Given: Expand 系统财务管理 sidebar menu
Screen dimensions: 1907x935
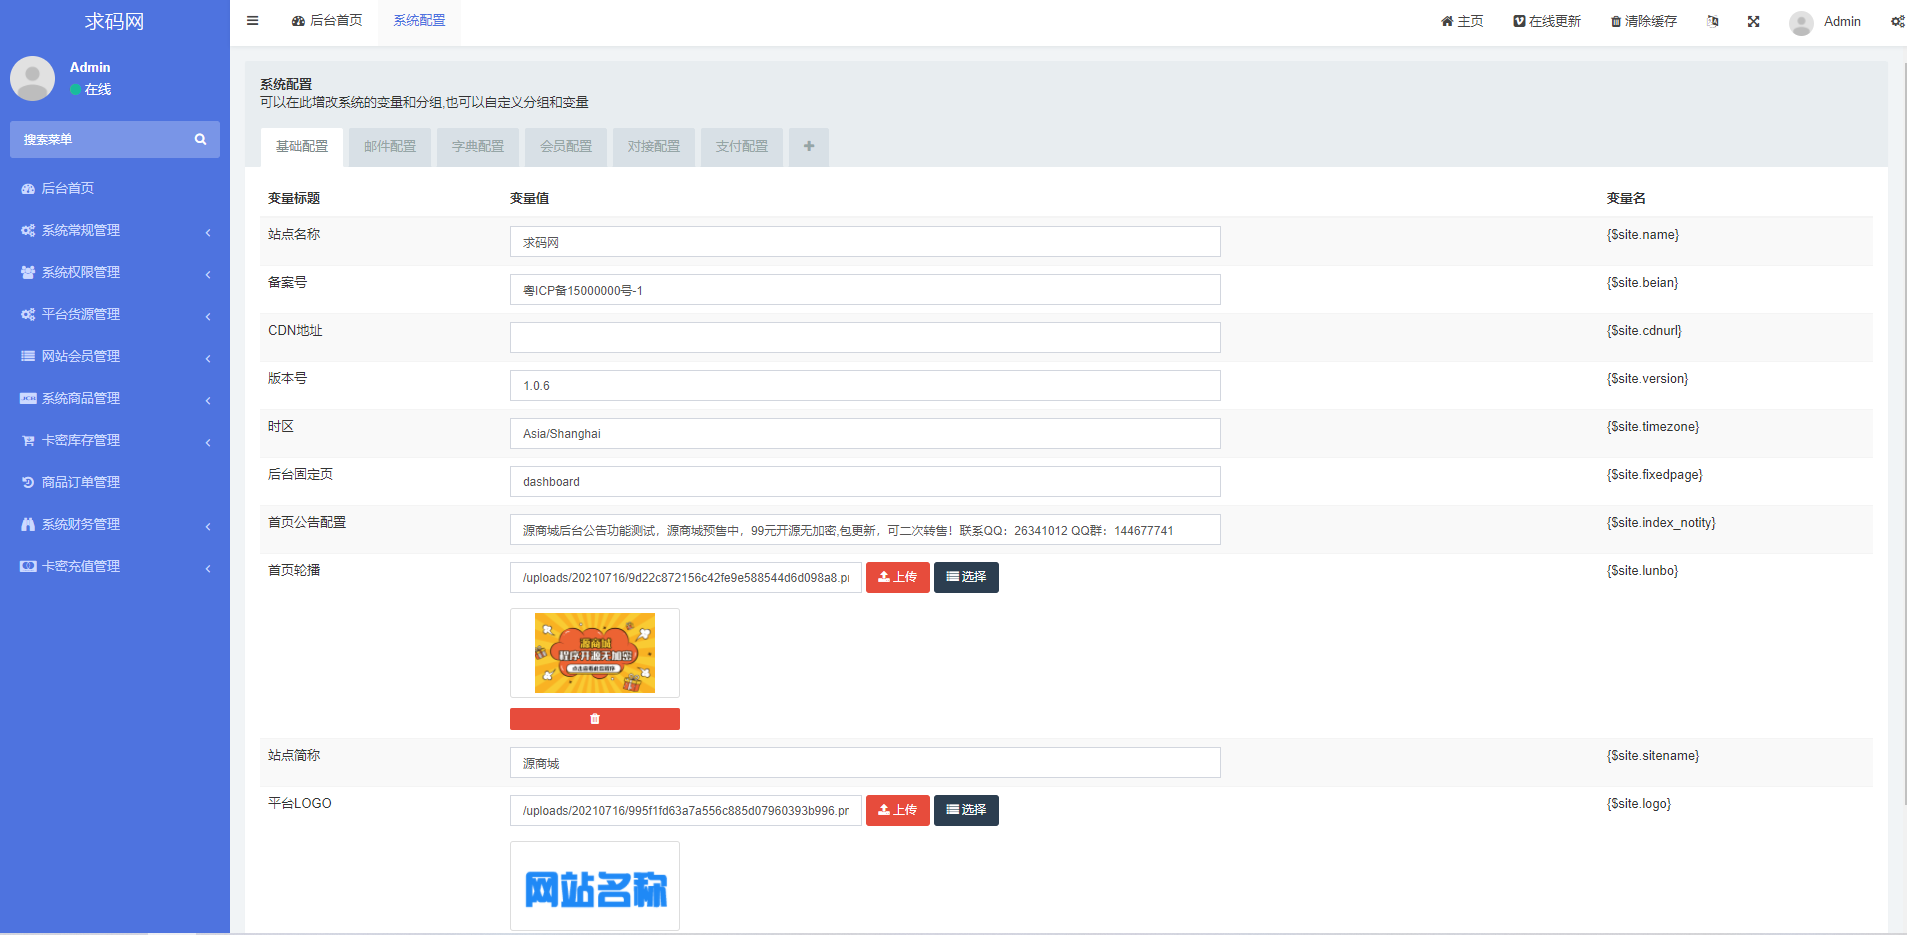Looking at the screenshot, I should [x=80, y=525].
